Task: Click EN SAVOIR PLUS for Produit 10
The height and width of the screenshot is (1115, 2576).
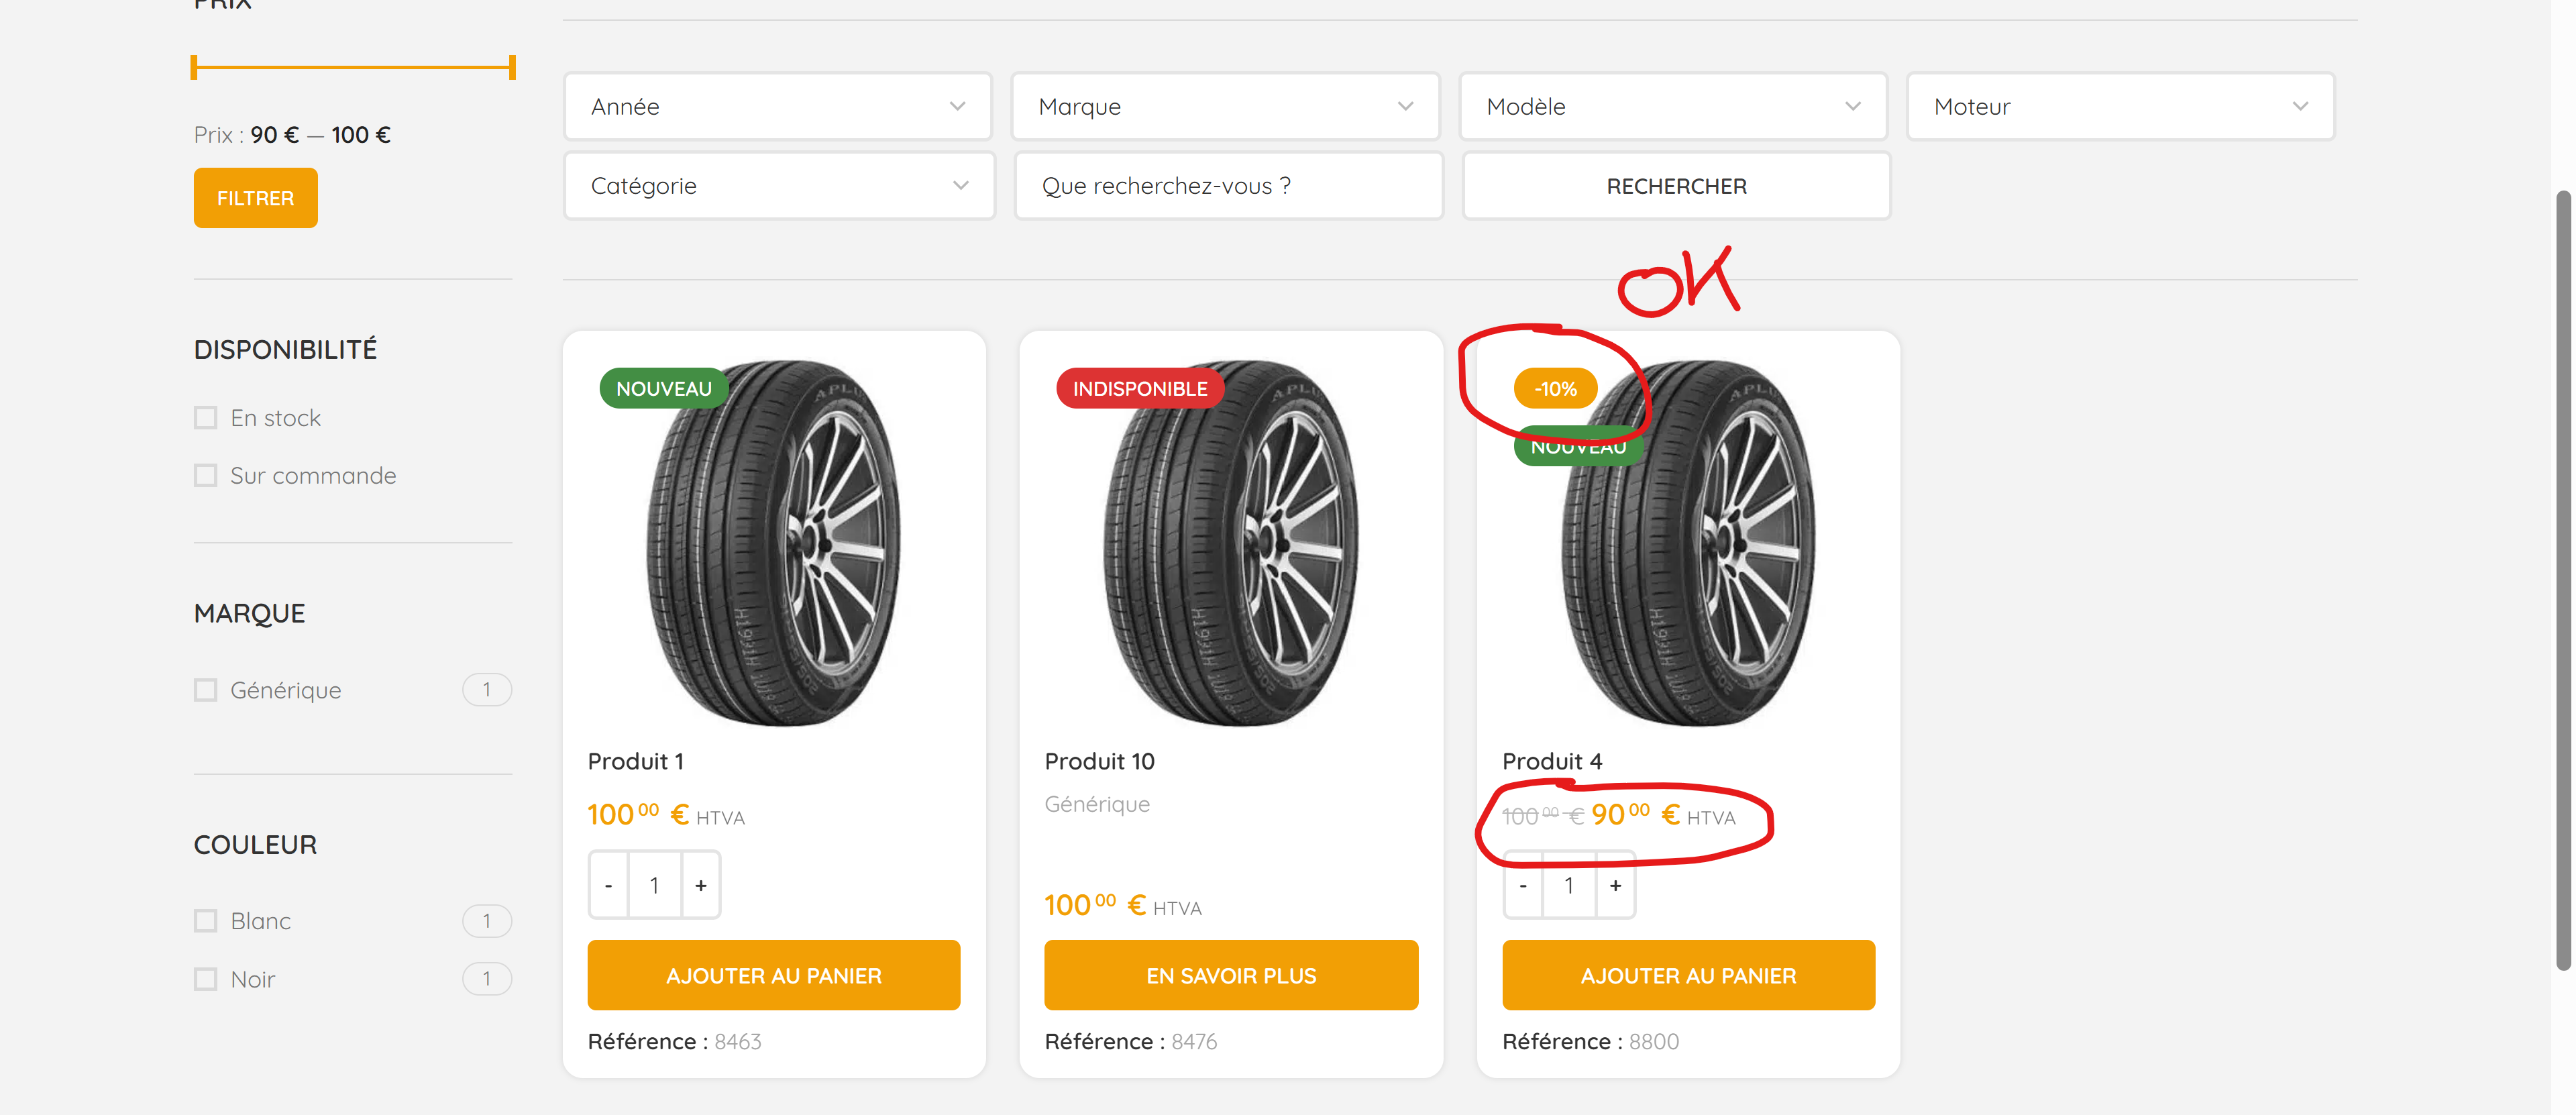Action: point(1231,975)
